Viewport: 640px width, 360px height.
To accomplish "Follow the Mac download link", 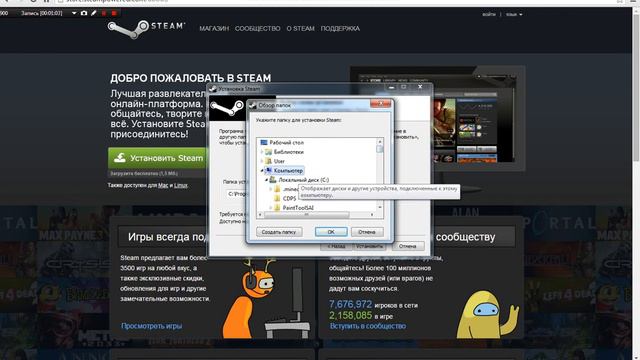I will pyautogui.click(x=163, y=185).
